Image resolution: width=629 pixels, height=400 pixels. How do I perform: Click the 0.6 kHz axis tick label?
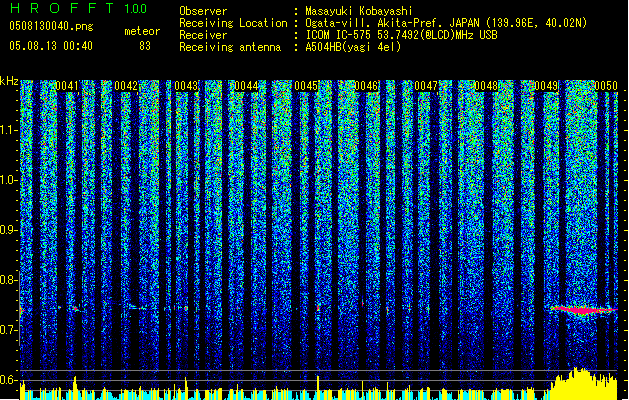pos(9,380)
